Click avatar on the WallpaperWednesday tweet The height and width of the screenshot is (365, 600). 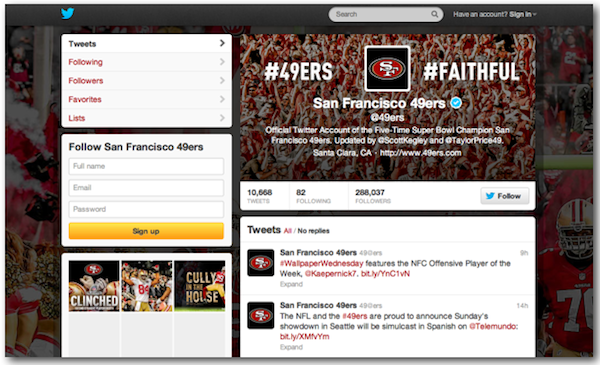pyautogui.click(x=261, y=263)
